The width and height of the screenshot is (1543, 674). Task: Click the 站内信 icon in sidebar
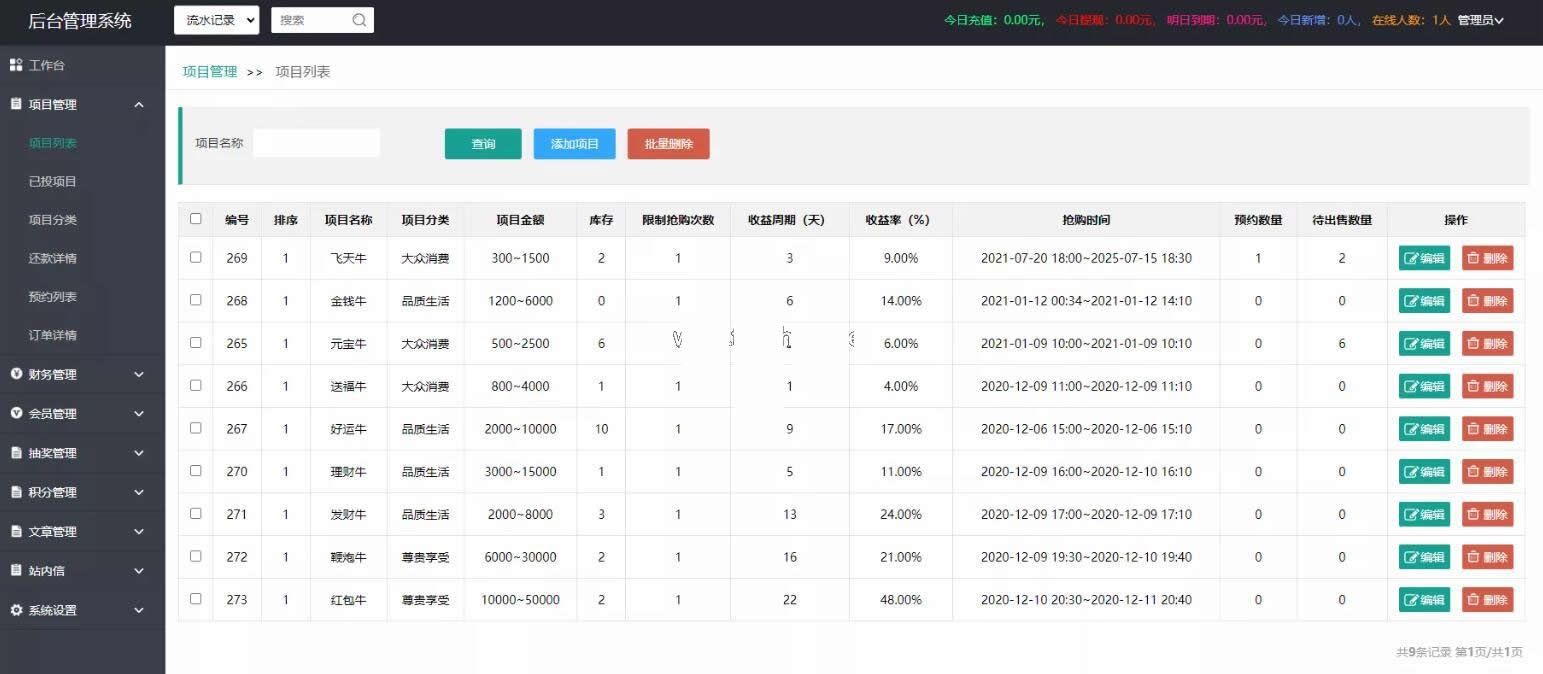pyautogui.click(x=16, y=570)
